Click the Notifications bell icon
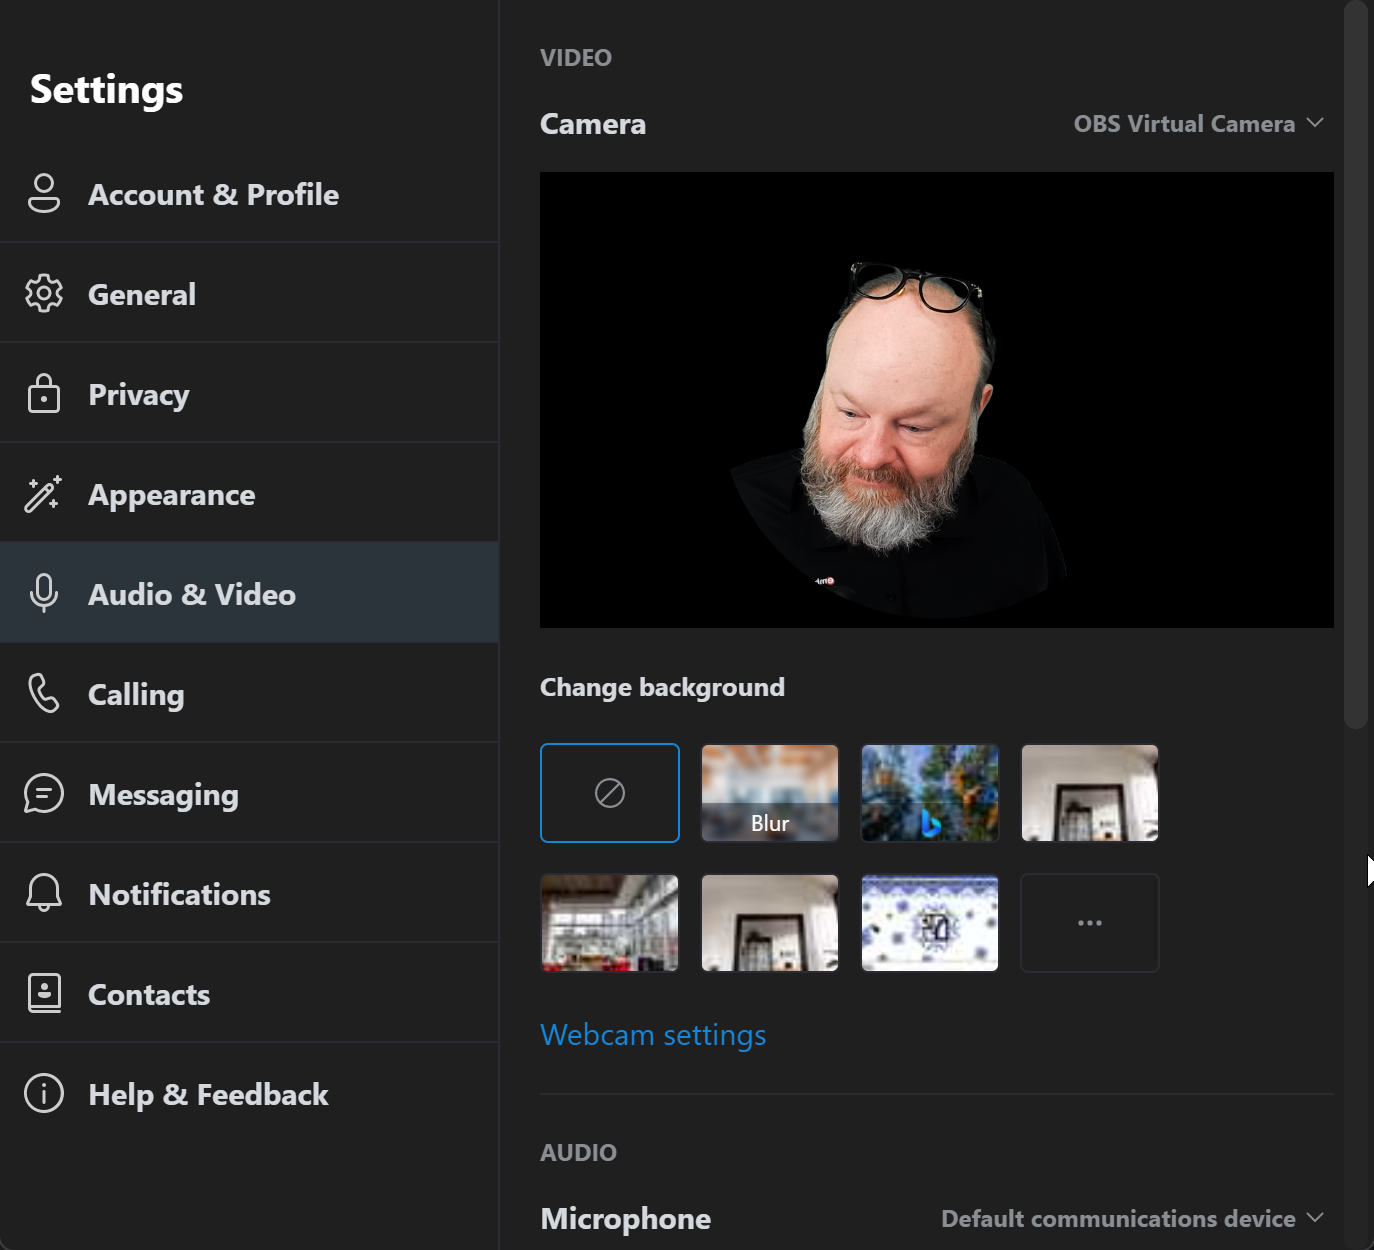The height and width of the screenshot is (1250, 1374). pos(44,893)
